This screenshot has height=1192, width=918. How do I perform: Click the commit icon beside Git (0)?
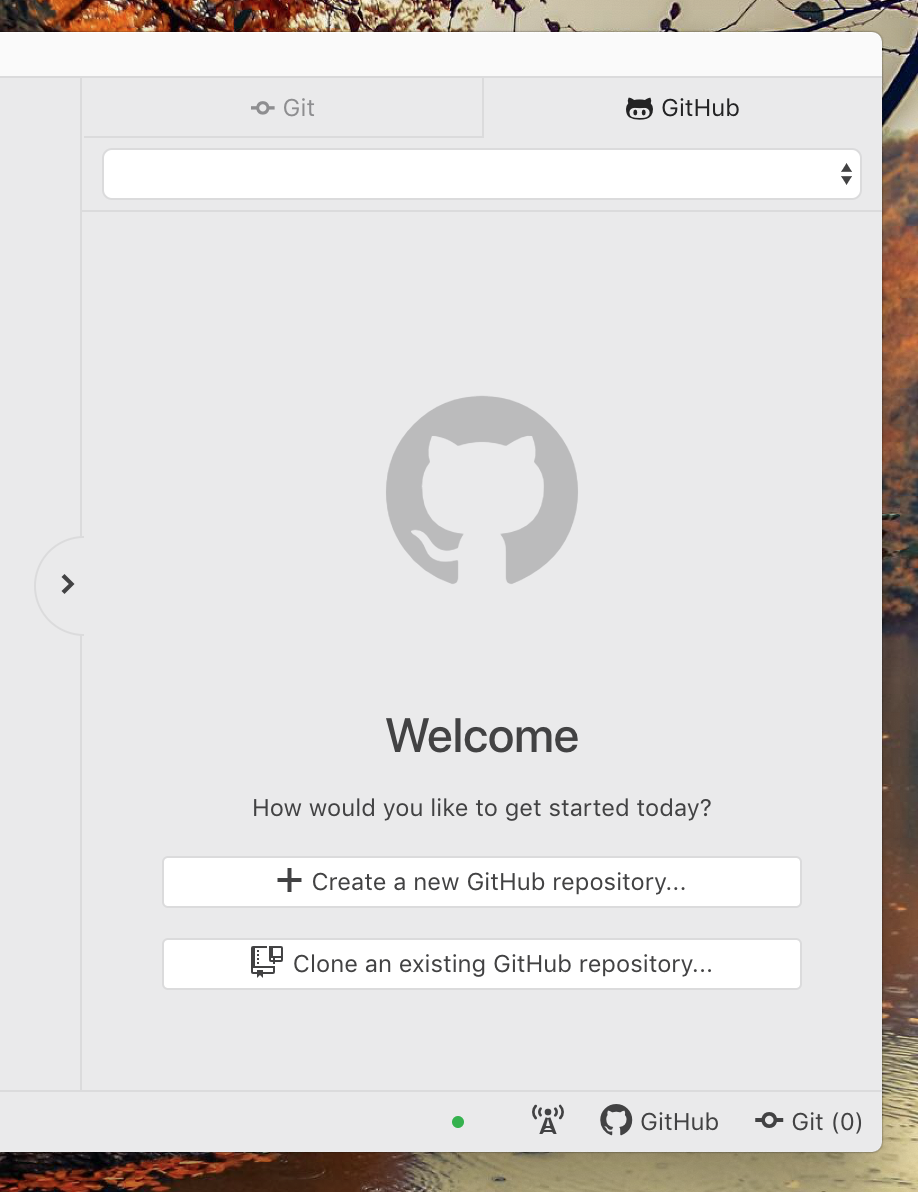[x=769, y=1121]
